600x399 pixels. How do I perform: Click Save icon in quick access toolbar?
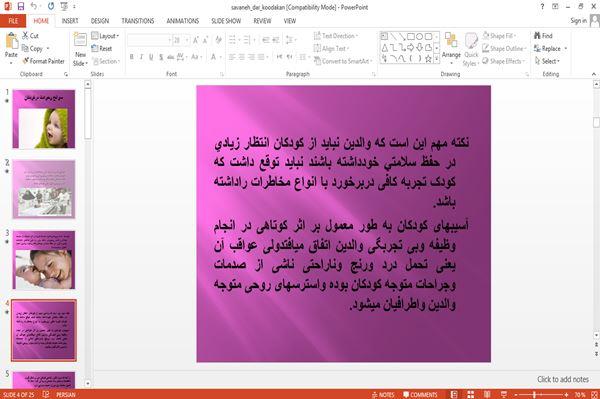21,7
